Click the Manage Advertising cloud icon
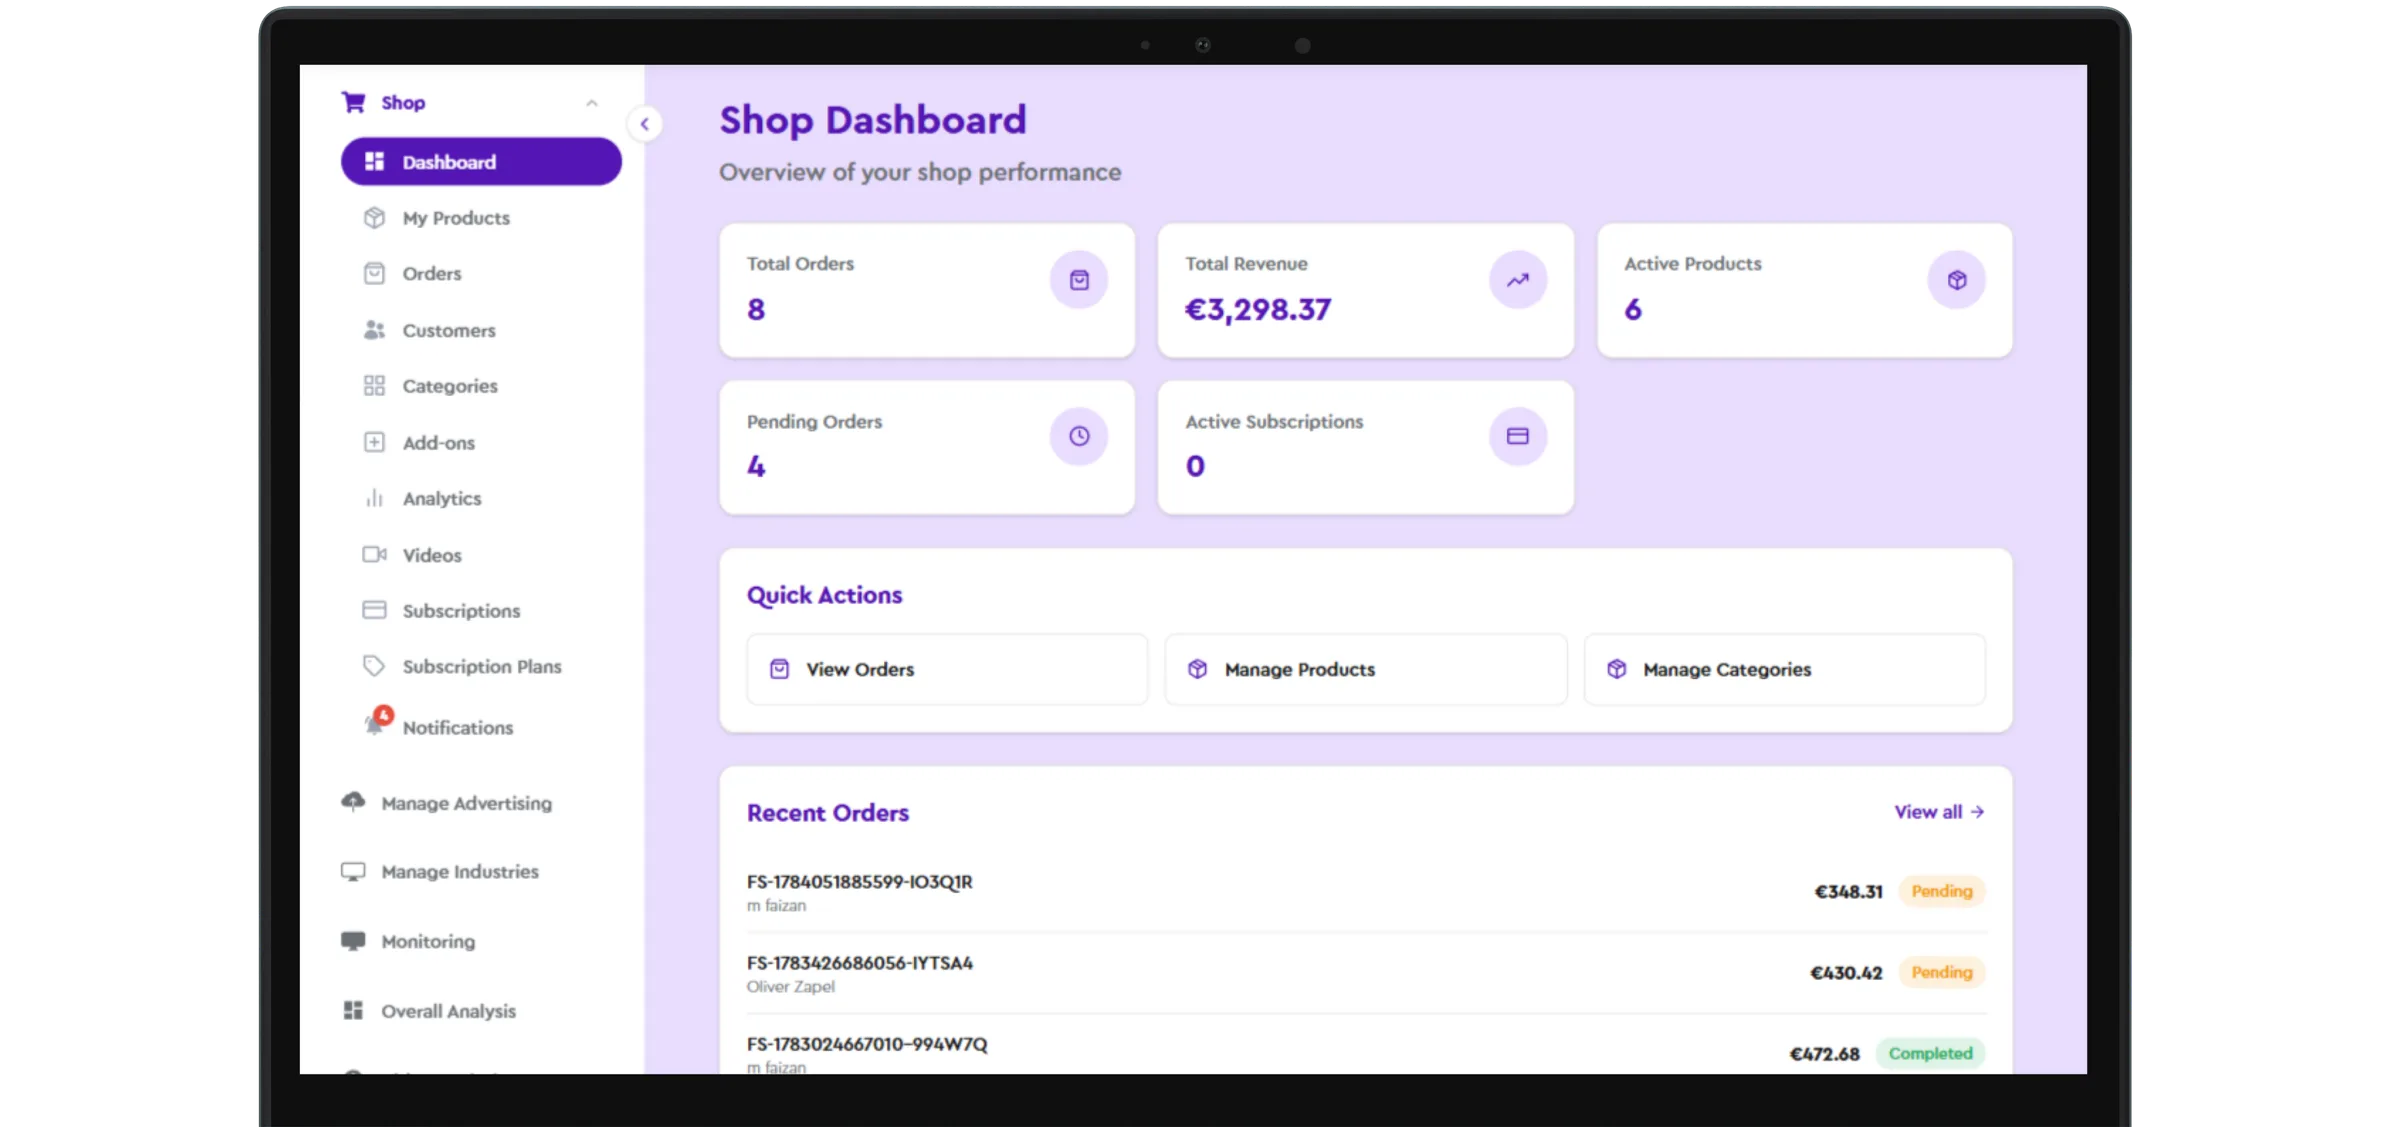Viewport: 2400px width, 1127px height. tap(353, 802)
